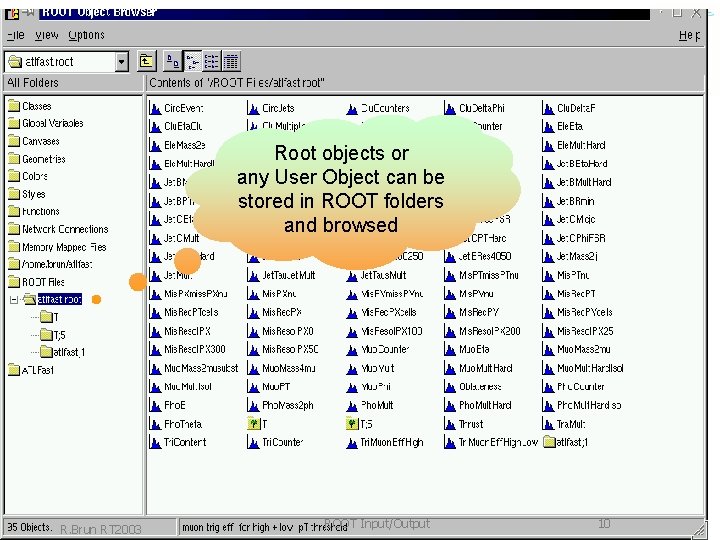Switch to large icons view
Screen dimensions: 720x540
coord(173,61)
